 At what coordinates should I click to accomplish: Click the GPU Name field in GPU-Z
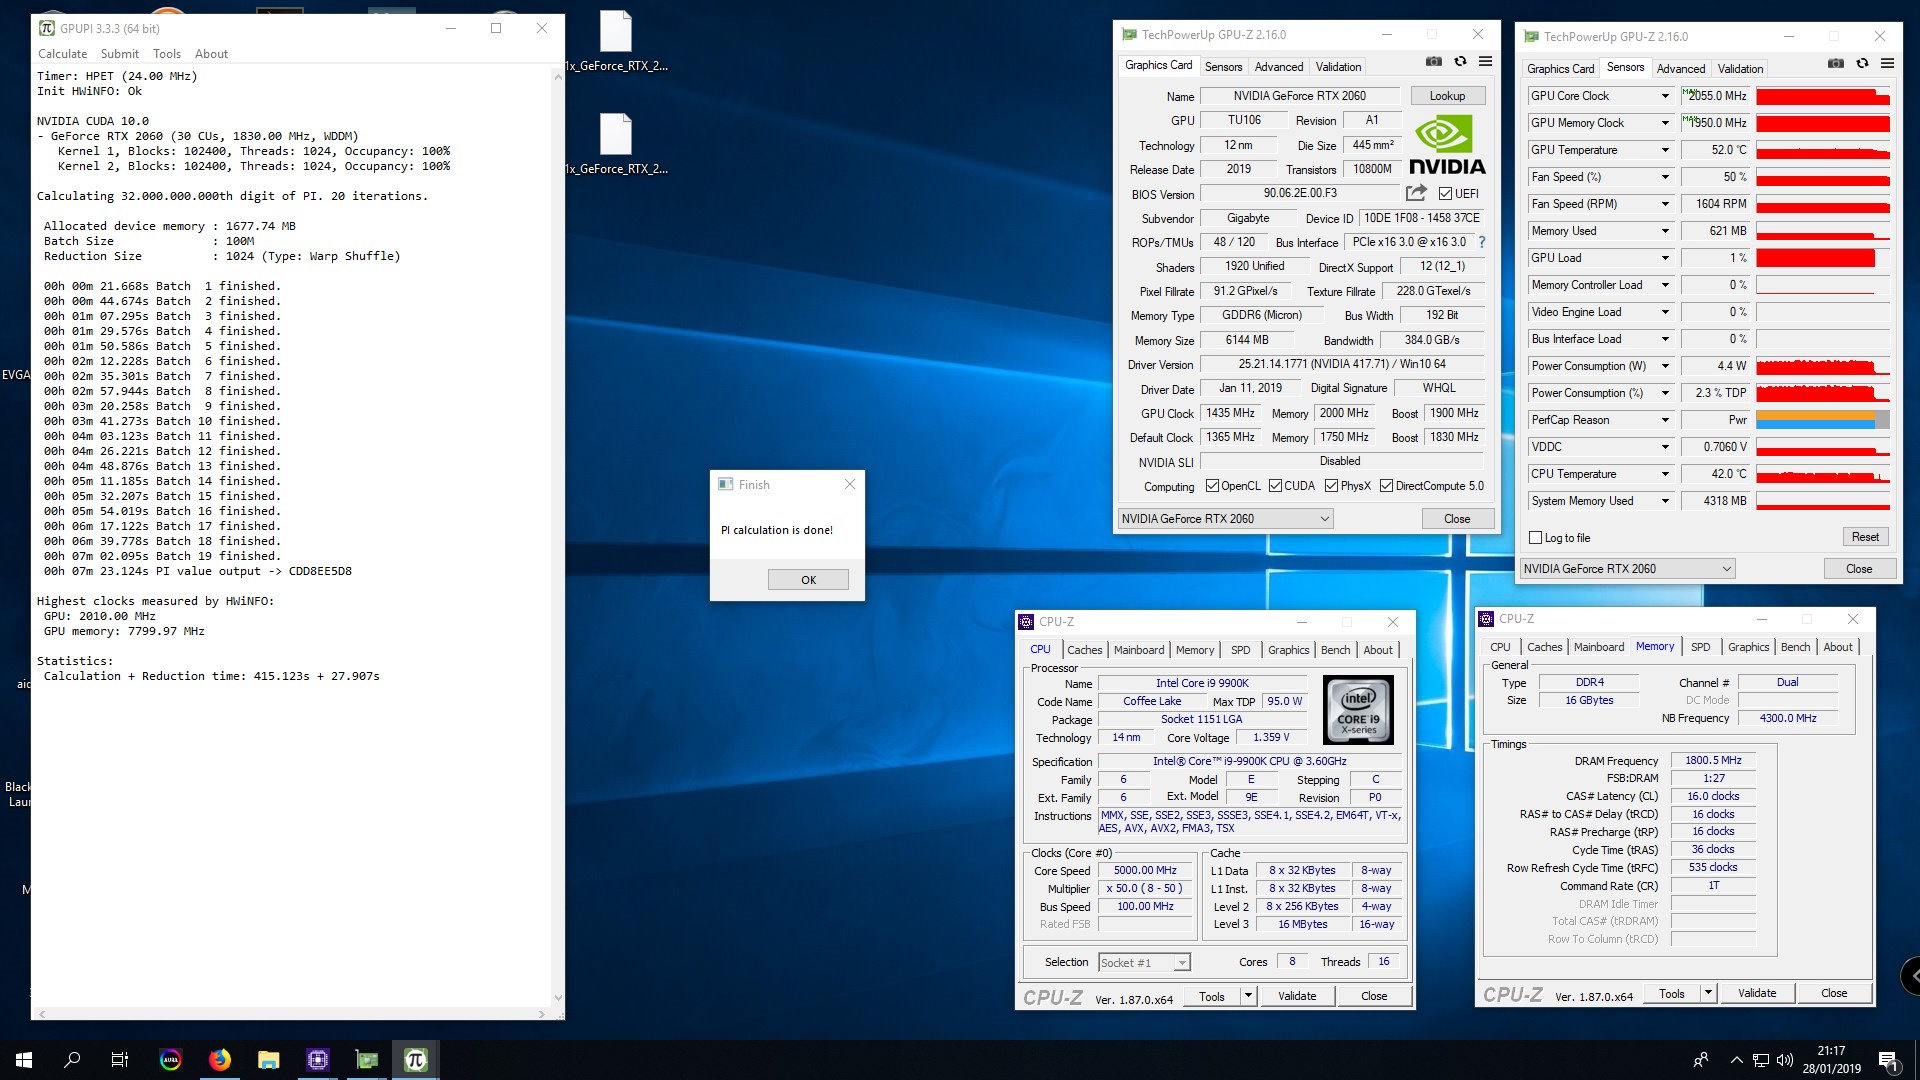1299,96
